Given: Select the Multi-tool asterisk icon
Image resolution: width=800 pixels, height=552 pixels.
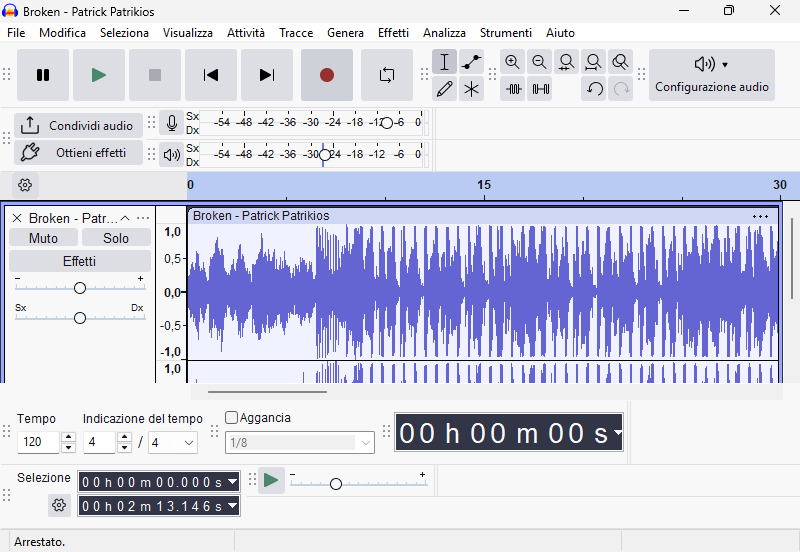Looking at the screenshot, I should coord(471,89).
